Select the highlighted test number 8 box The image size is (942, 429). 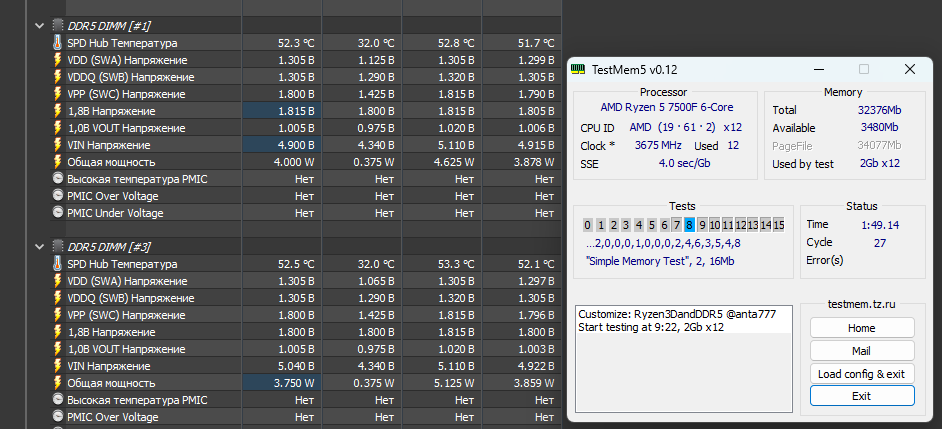coord(689,225)
